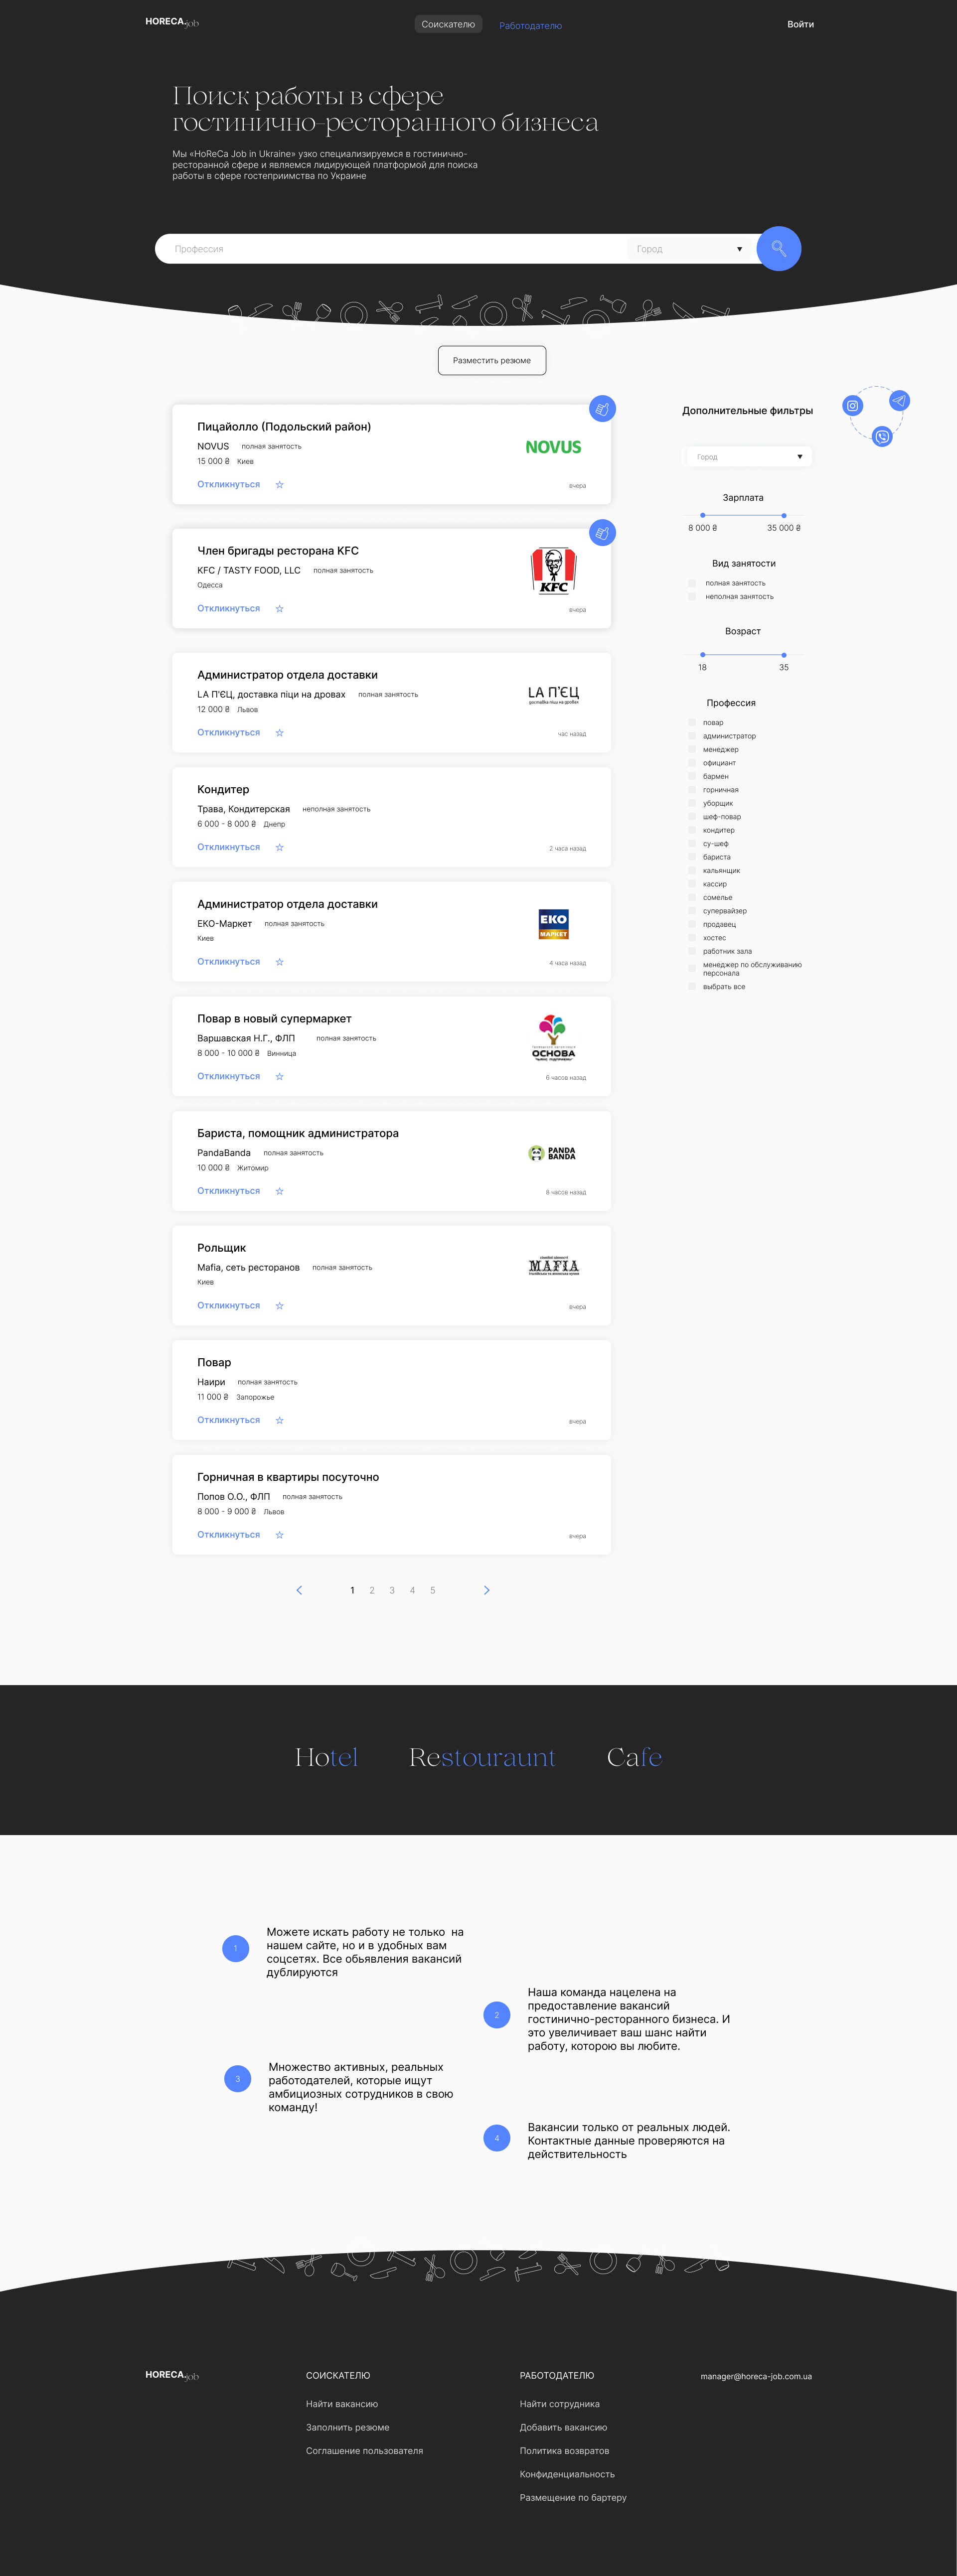Click the EKO Маркет company logo
Screen dimensions: 957x2576
[553, 924]
